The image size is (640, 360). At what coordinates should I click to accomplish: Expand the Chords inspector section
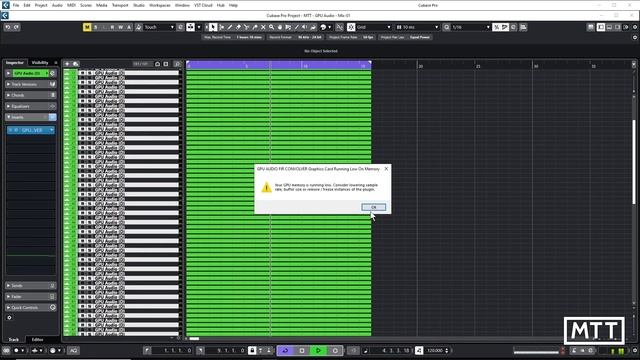[31, 95]
